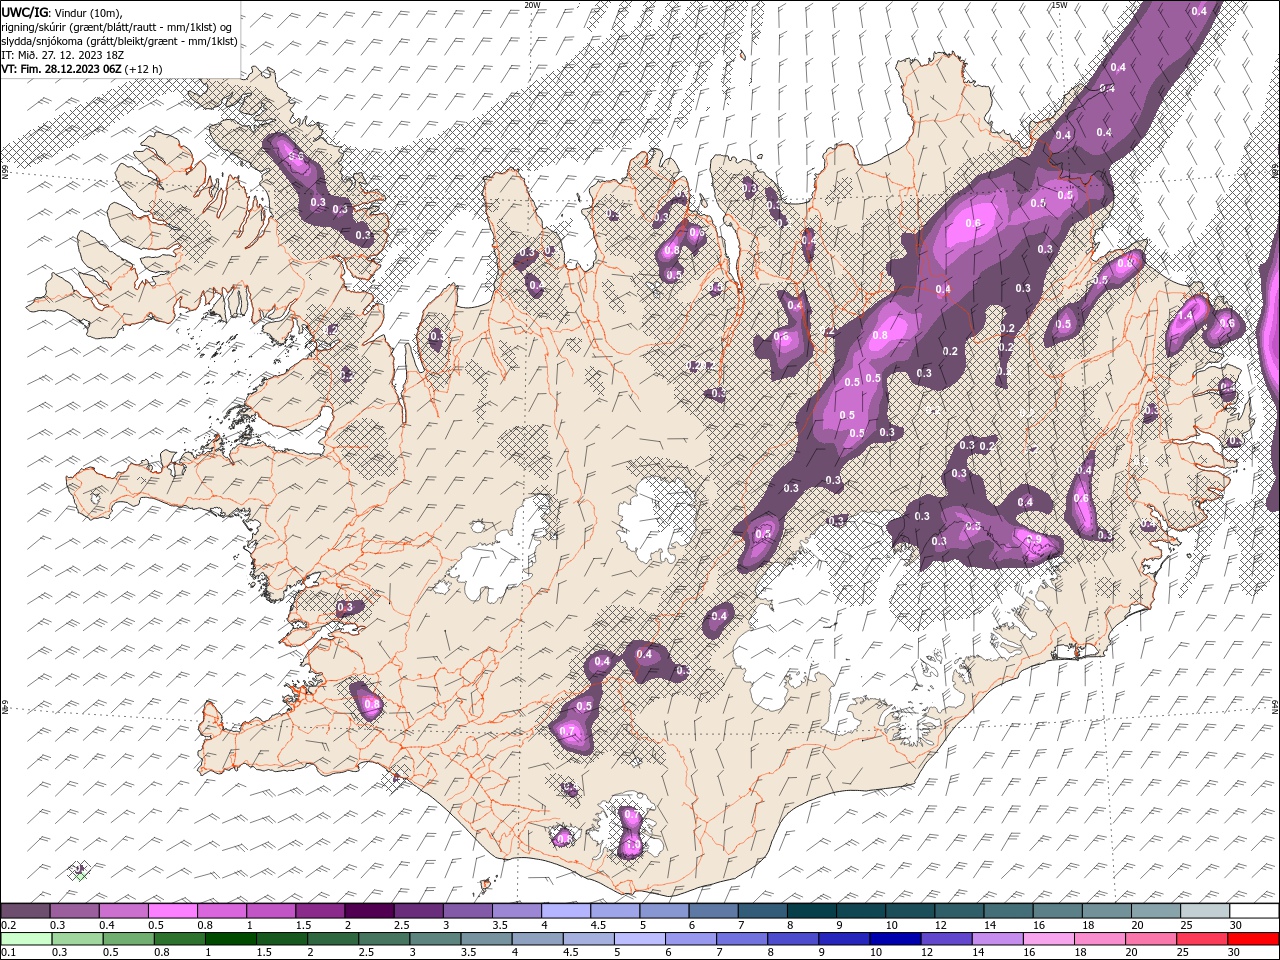Pick darkest purple upper swatch between 2 and 2.5
This screenshot has height=960, width=1280.
point(369,910)
